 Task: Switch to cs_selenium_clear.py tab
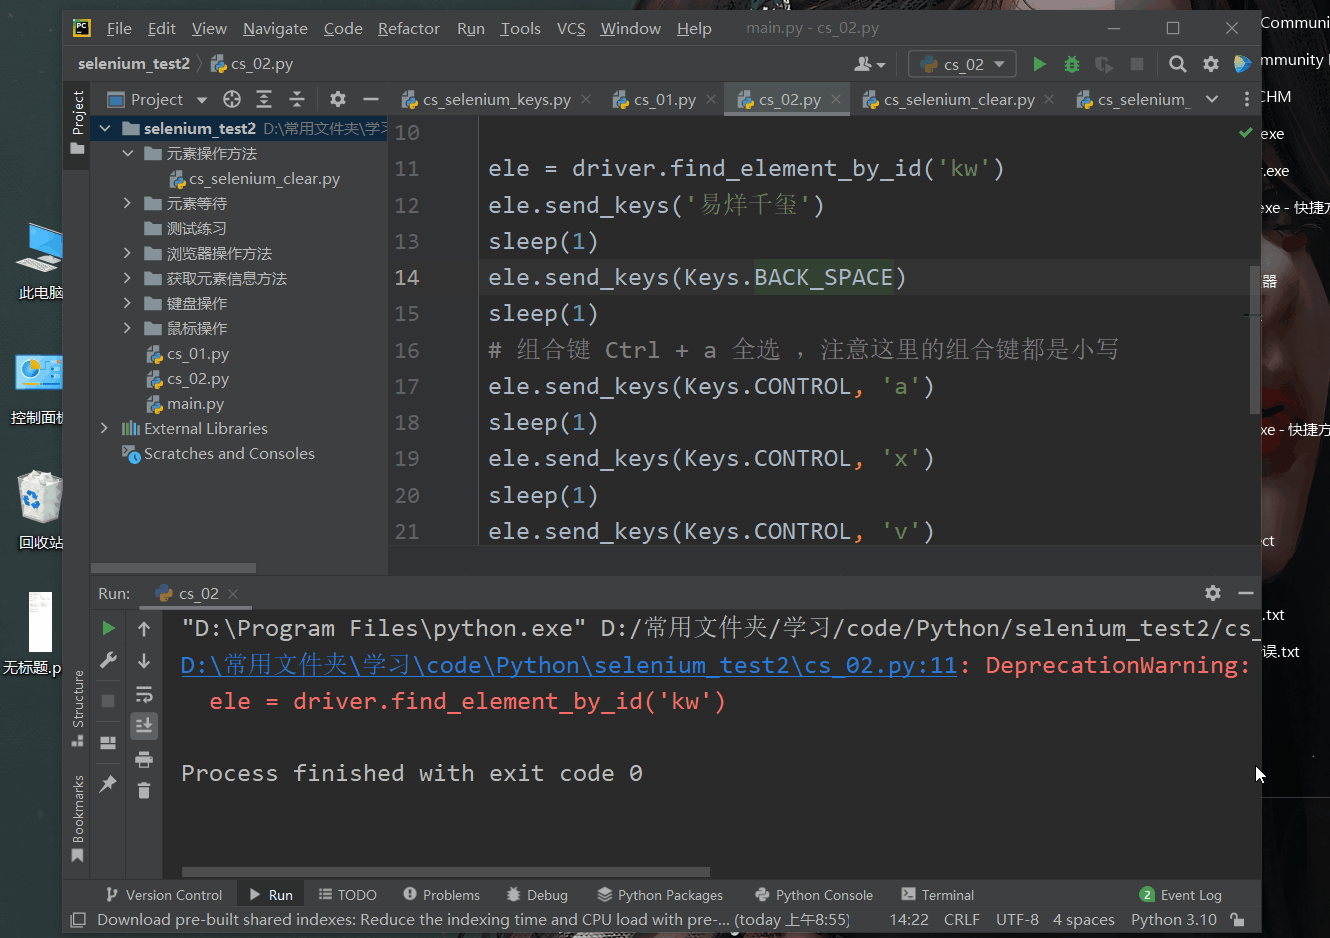948,99
